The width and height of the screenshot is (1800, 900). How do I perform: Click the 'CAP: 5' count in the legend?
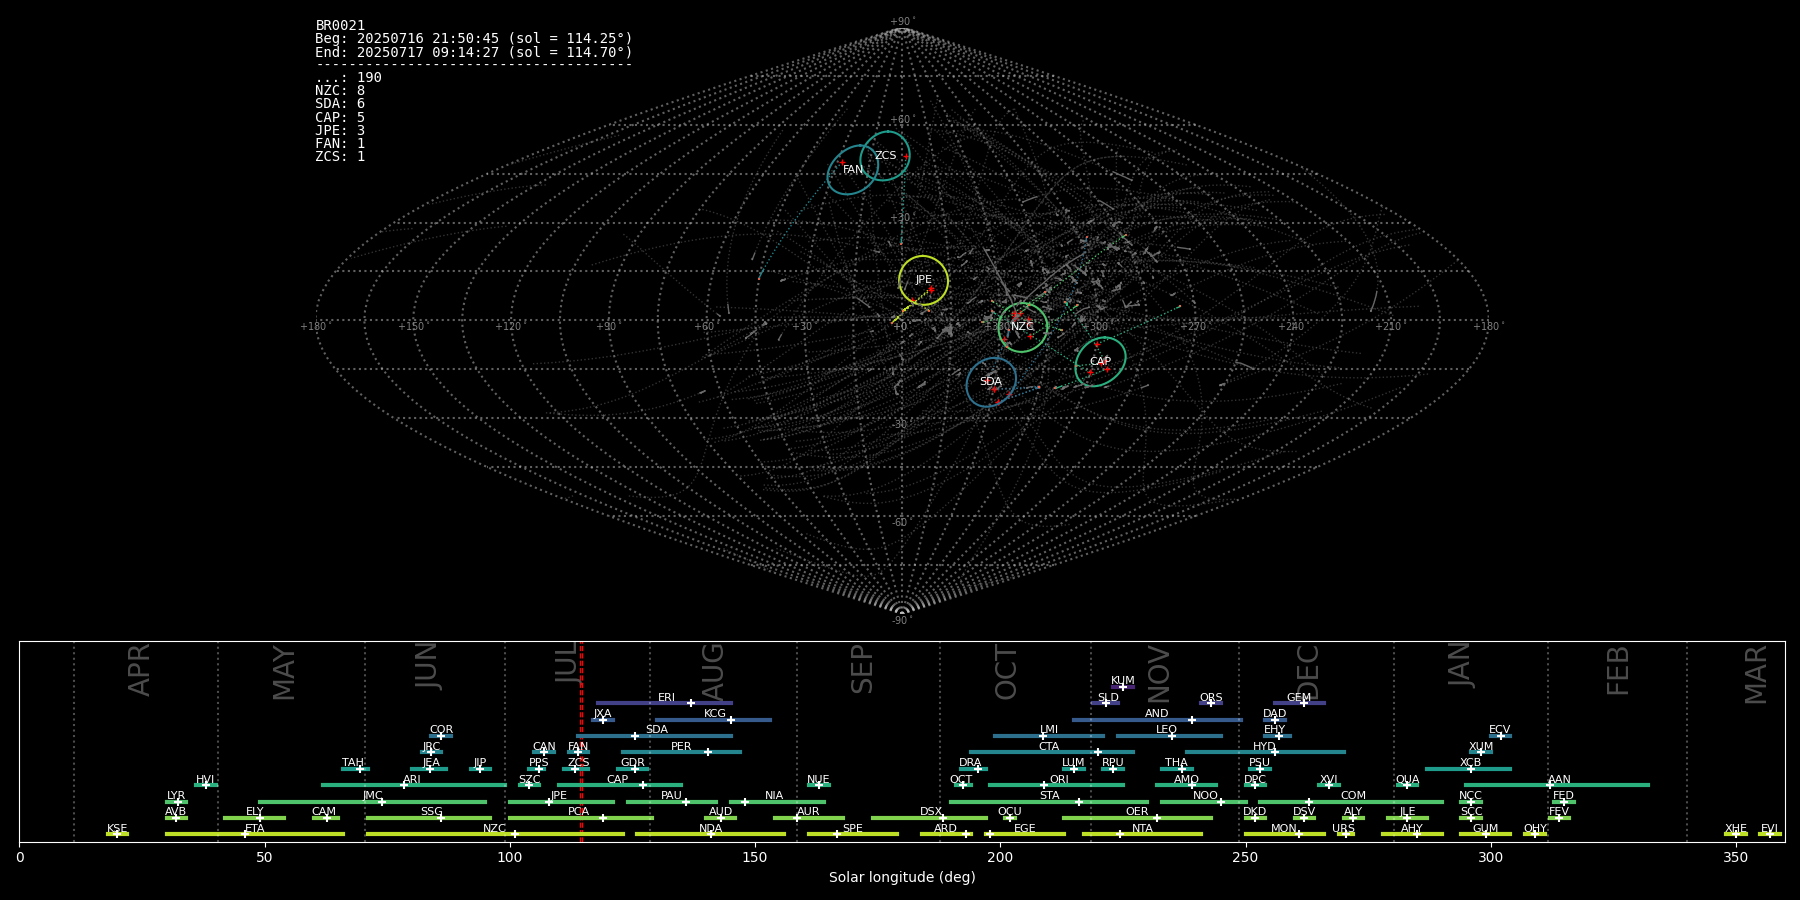click(340, 117)
